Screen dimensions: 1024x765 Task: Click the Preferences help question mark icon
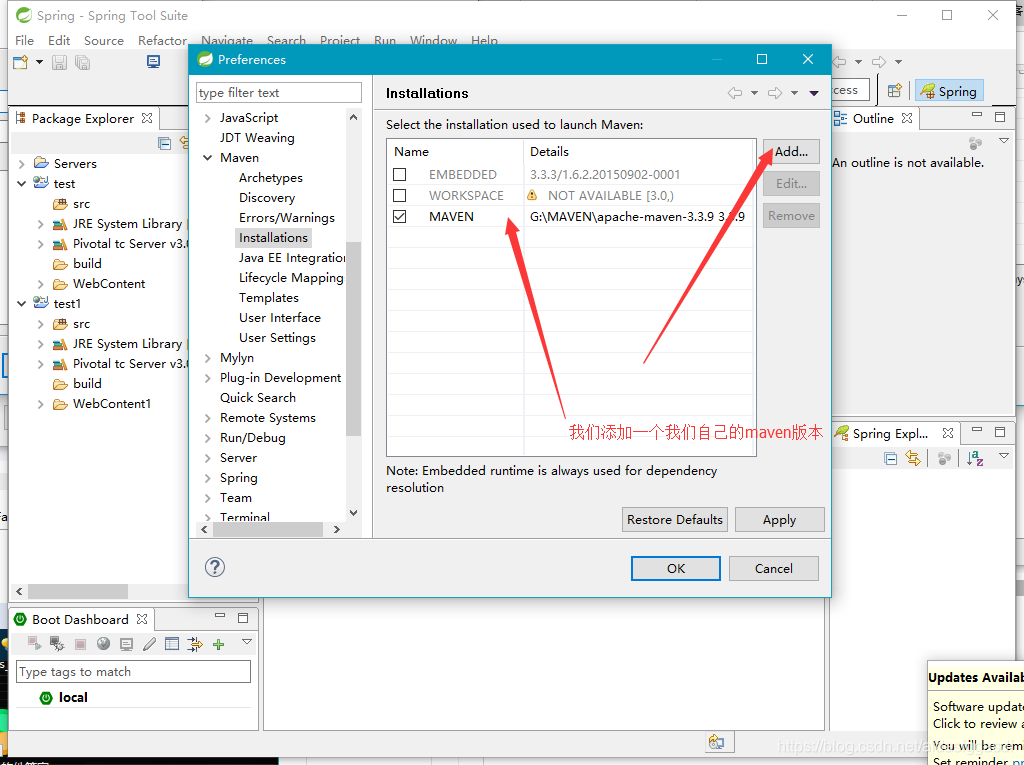[x=215, y=567]
